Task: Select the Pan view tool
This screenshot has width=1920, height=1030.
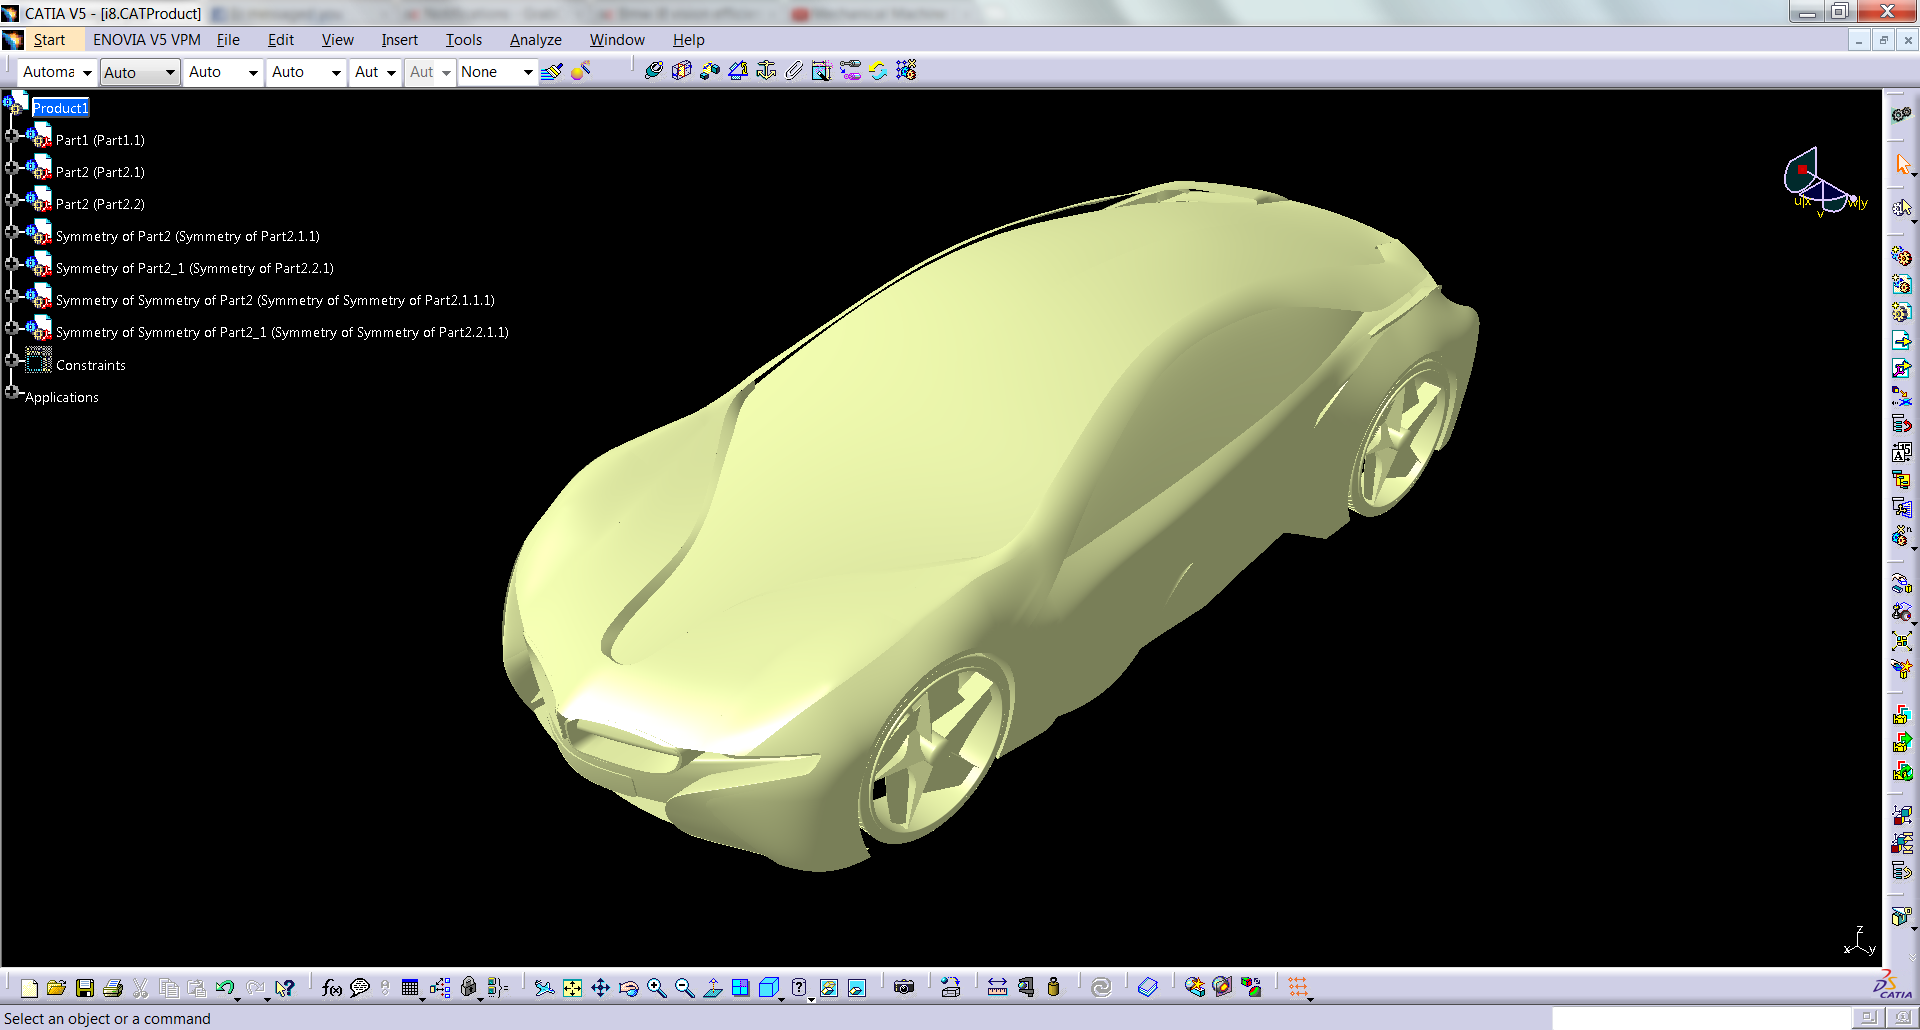Action: (600, 988)
